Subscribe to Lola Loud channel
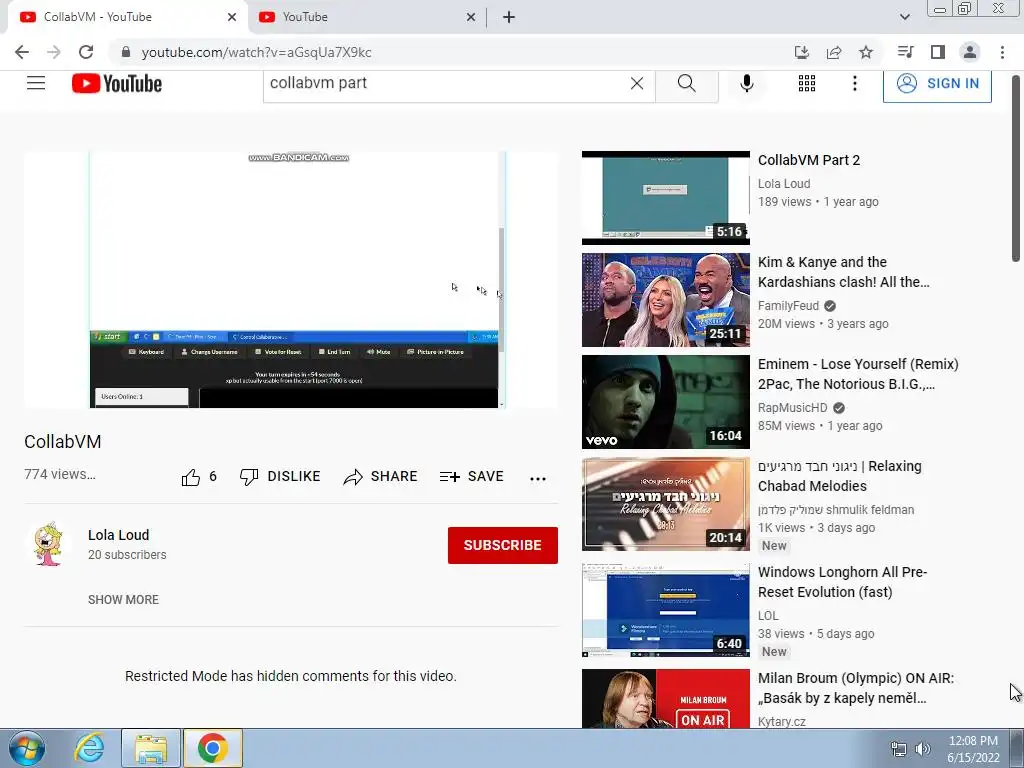Screen dimensions: 1024x768 tap(503, 545)
